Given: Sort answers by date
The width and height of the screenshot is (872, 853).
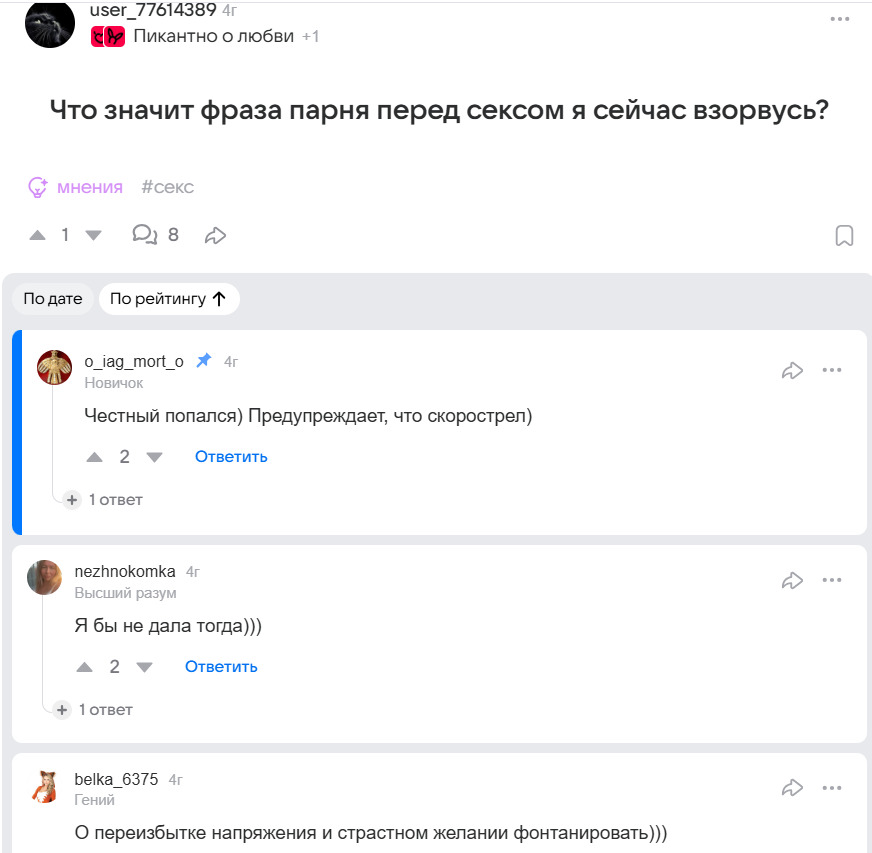Looking at the screenshot, I should [53, 299].
